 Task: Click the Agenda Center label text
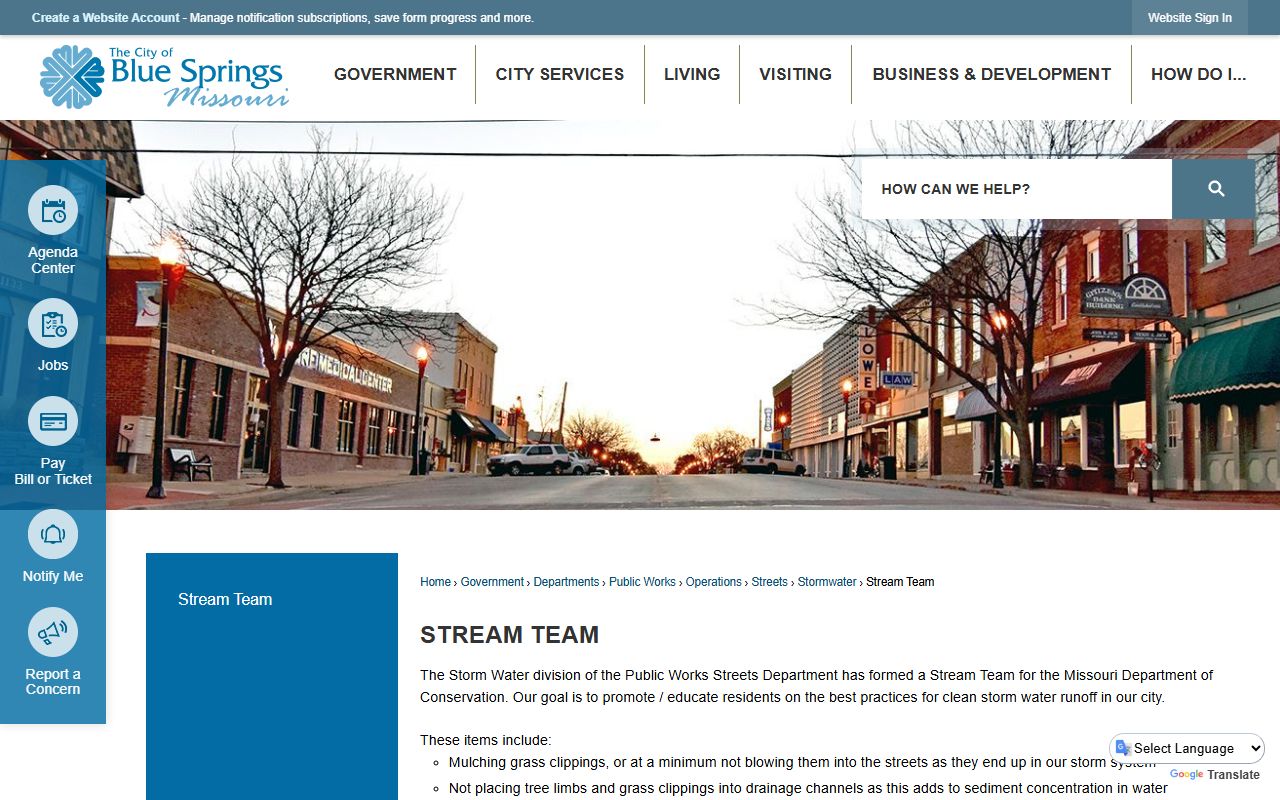click(53, 260)
